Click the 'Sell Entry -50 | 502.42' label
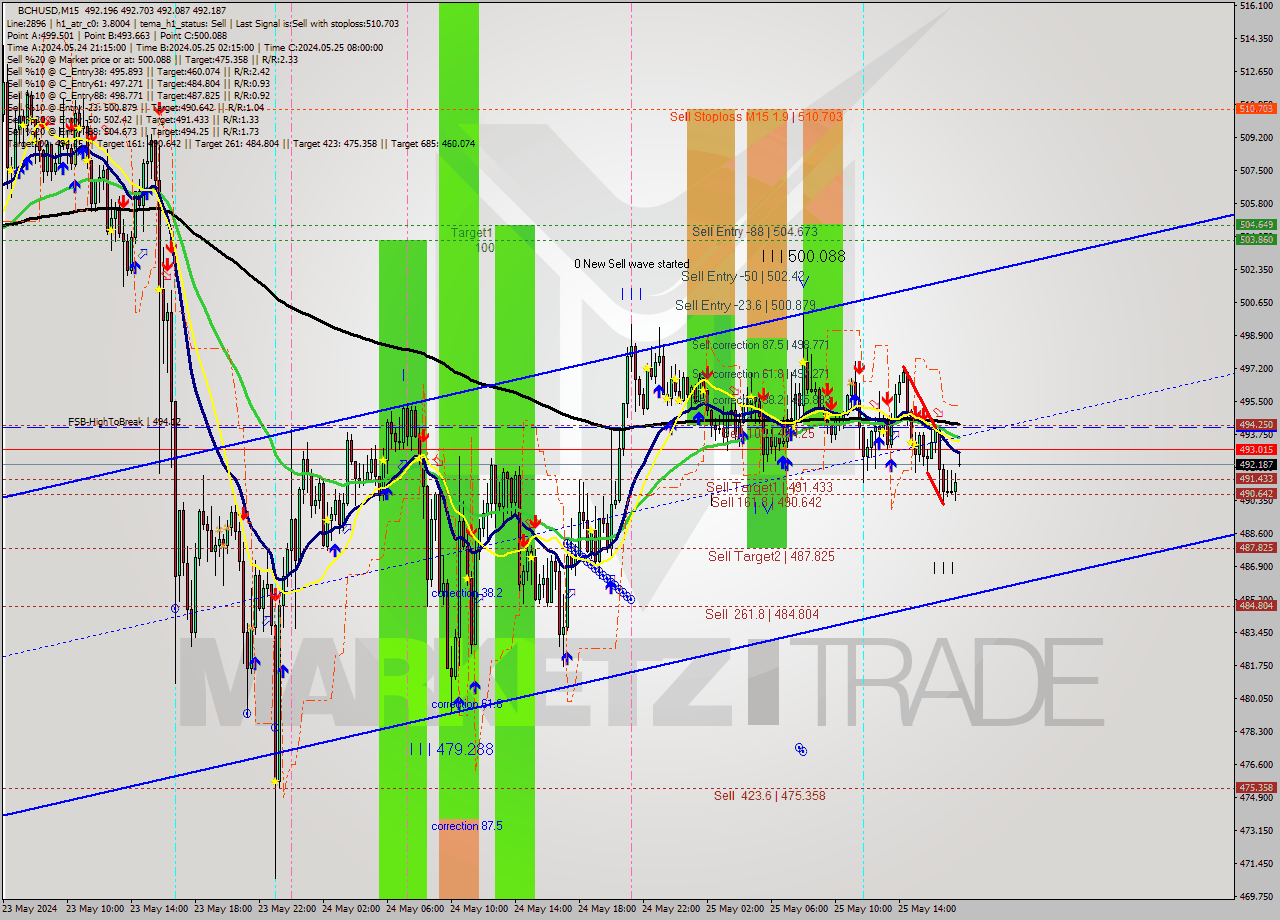The image size is (1280, 920). tap(743, 276)
